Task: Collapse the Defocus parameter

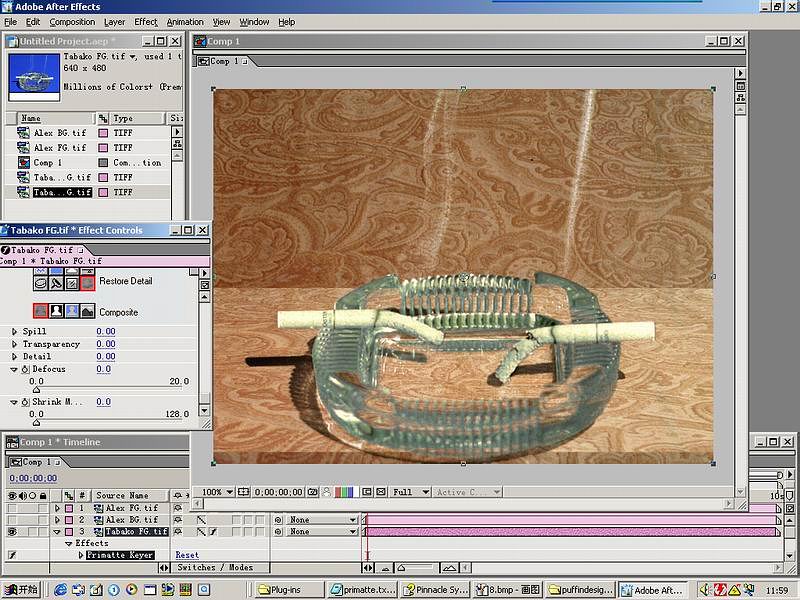Action: pos(14,369)
